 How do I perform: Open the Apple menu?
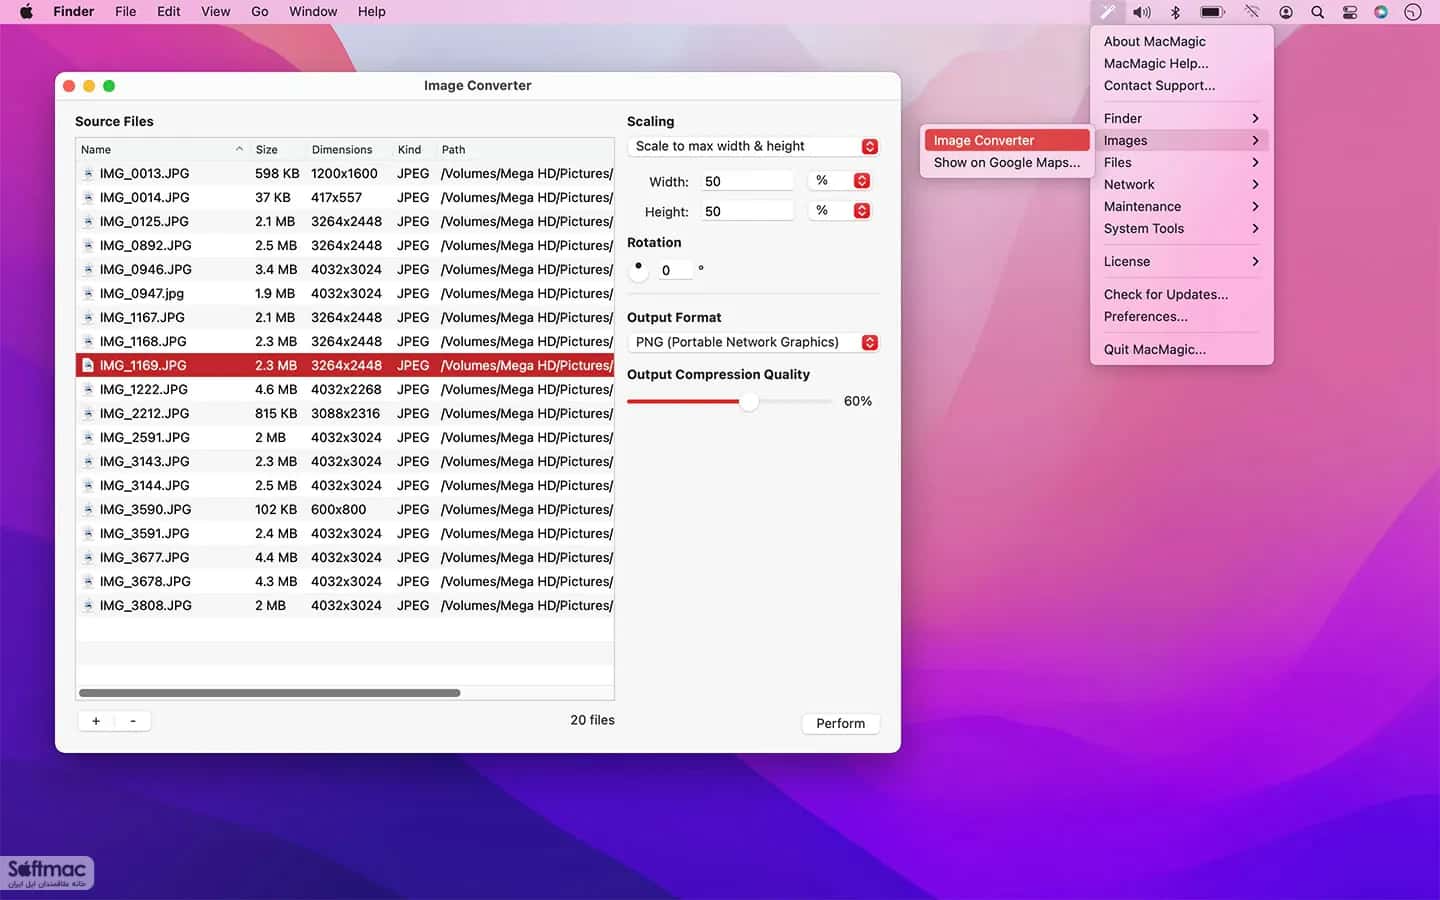[x=26, y=12]
